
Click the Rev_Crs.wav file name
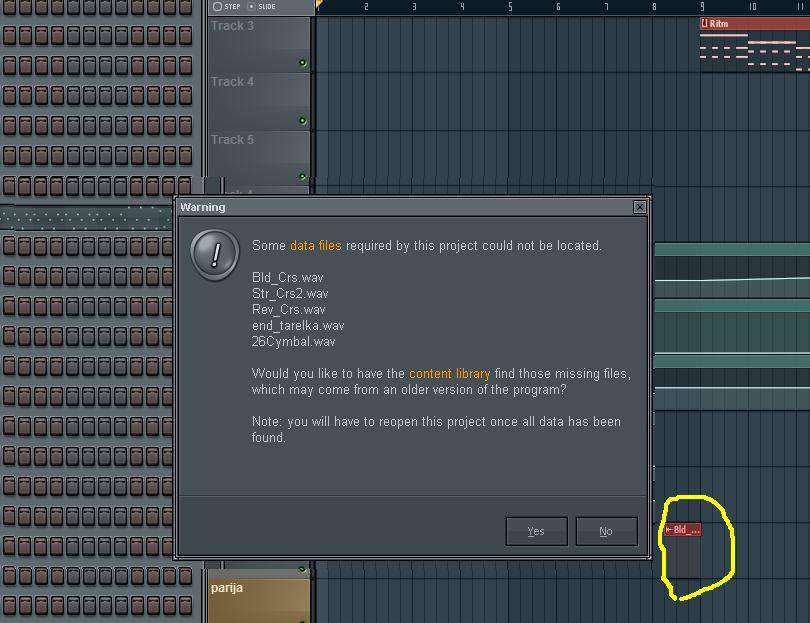[x=289, y=309]
